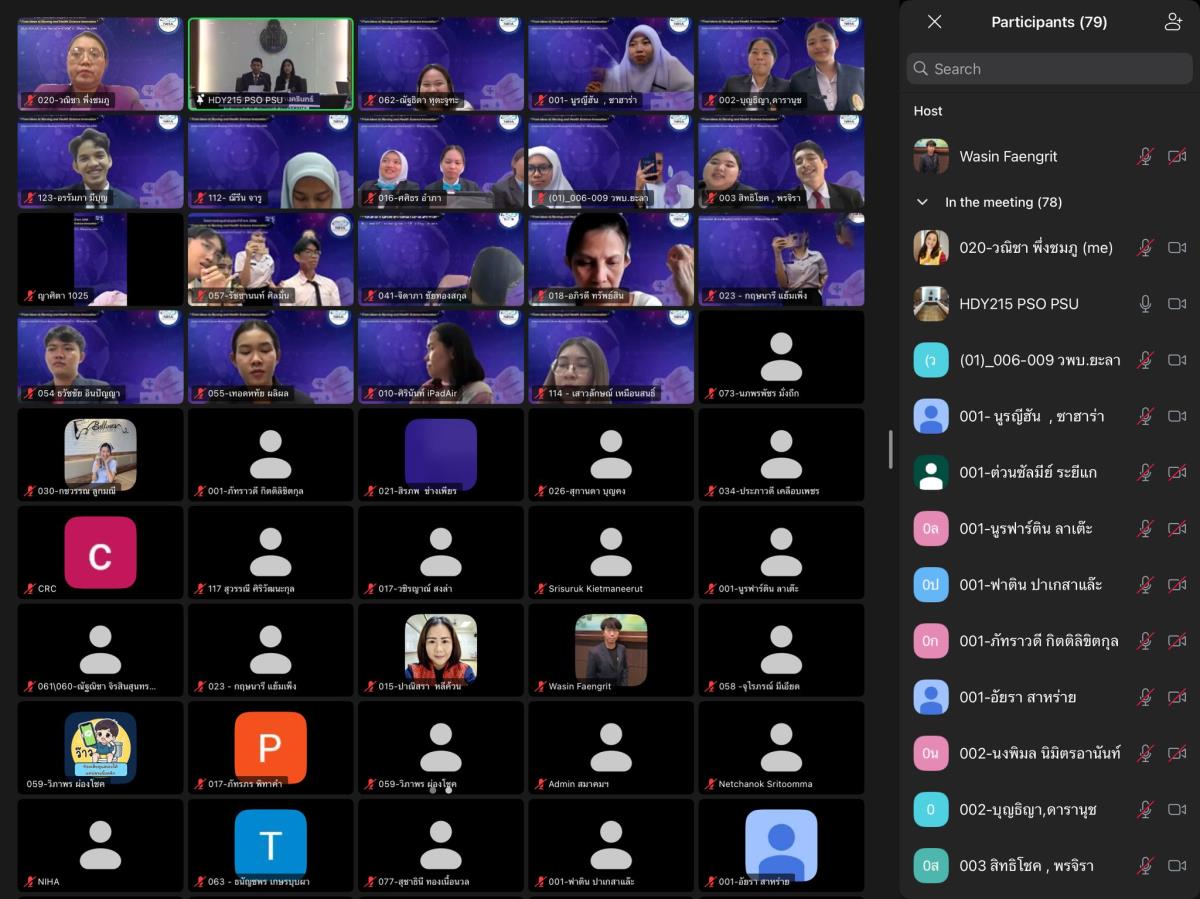Click video-off icon for 001-นูรฟาร์ติน ลาเต๊ะ row

(x=1177, y=528)
